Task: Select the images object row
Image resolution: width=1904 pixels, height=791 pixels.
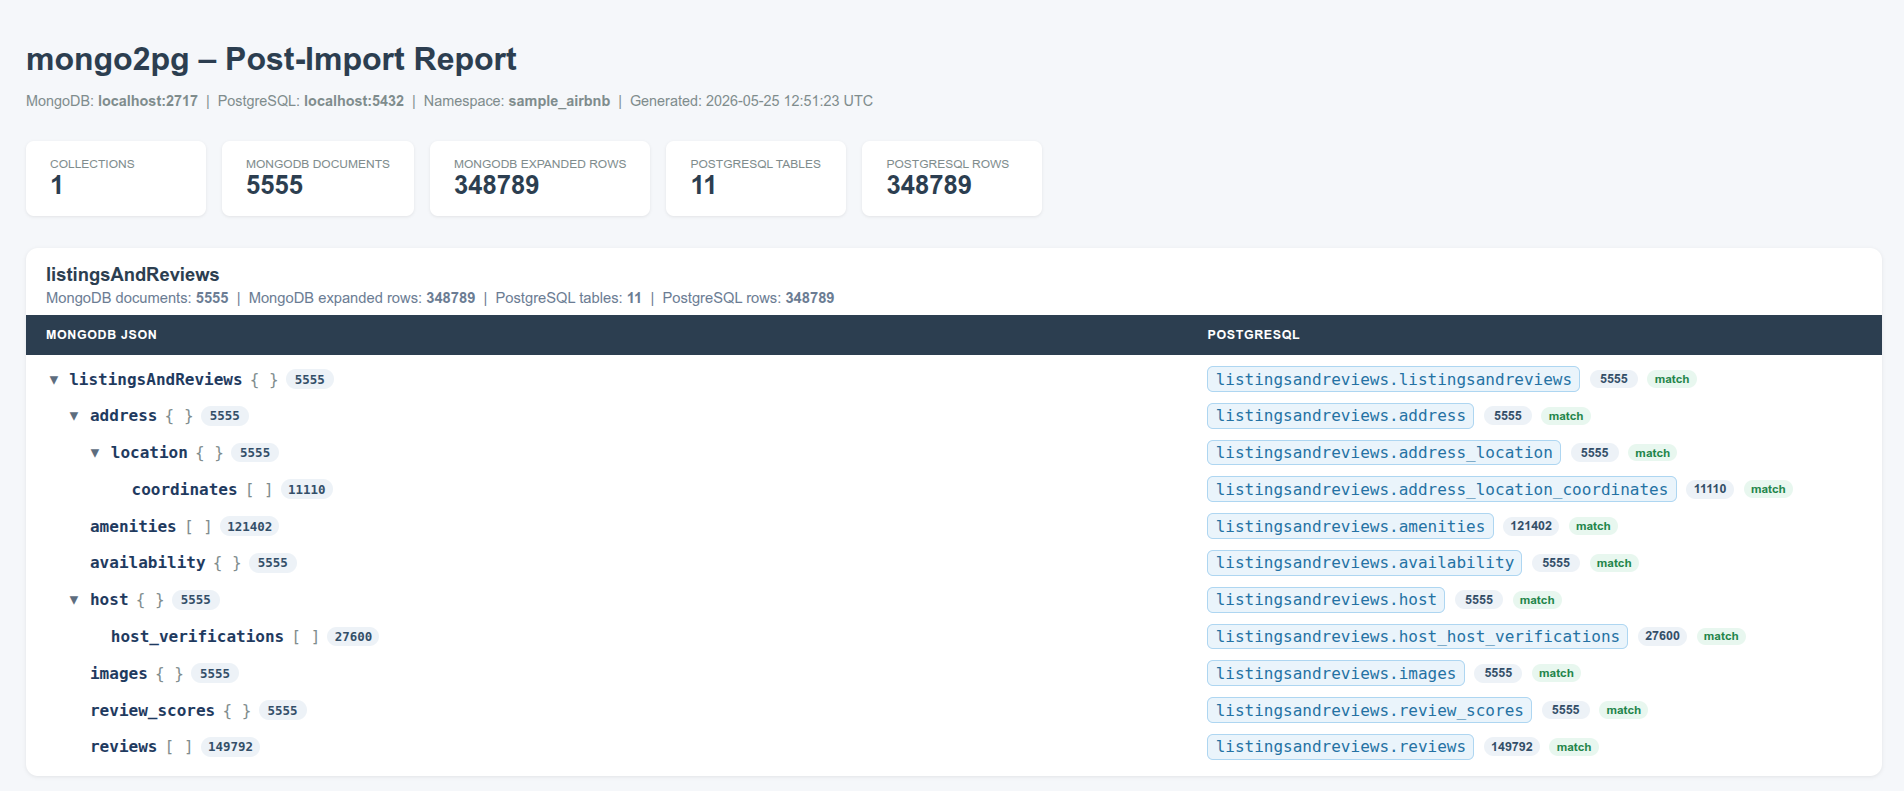Action: [x=164, y=674]
